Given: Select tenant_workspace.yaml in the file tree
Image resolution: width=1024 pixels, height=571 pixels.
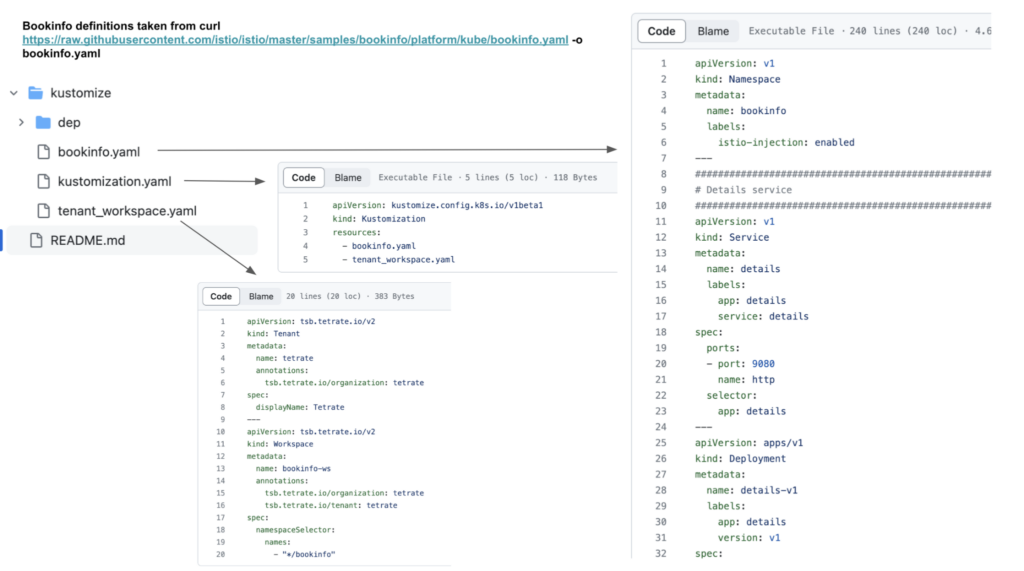Looking at the screenshot, I should [x=127, y=211].
